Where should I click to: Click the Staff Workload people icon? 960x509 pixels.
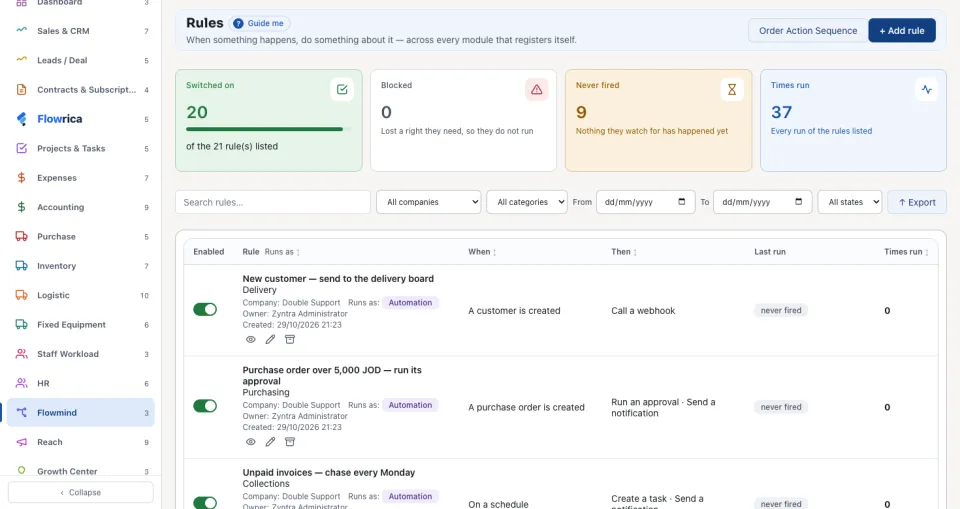[x=21, y=354]
